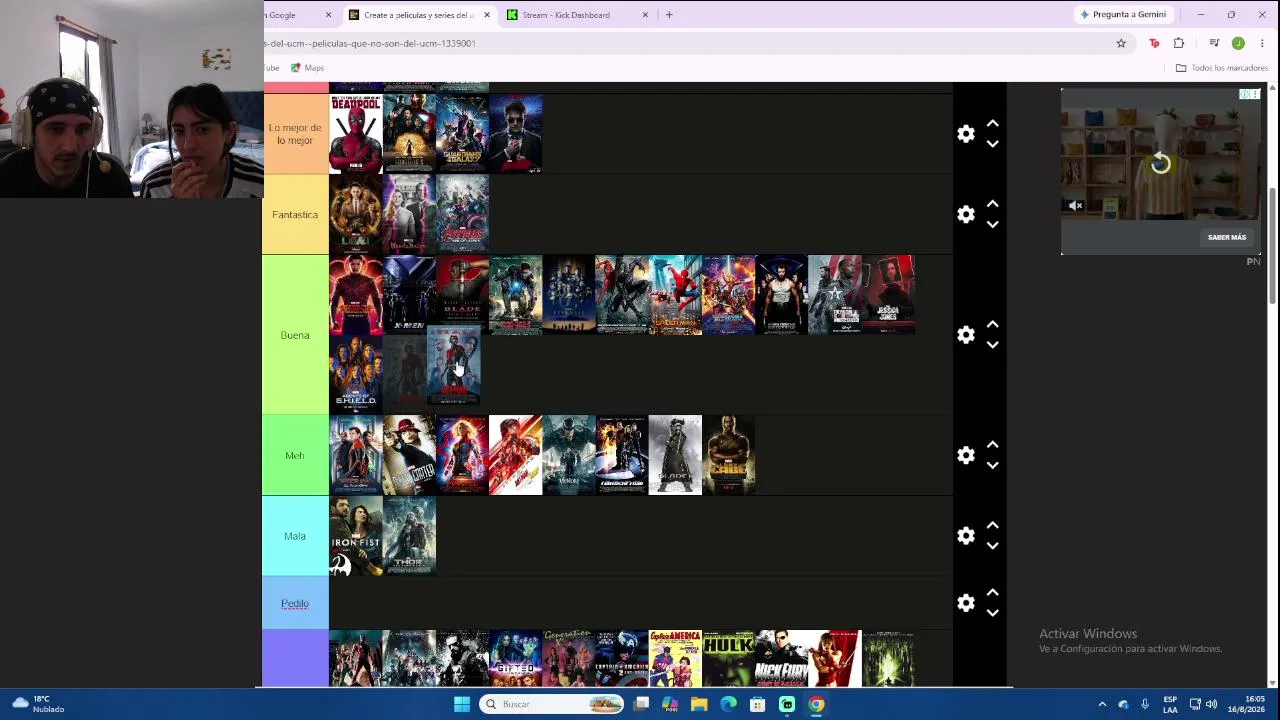Select the Deadpool poster
This screenshot has height=720, width=1280.
pyautogui.click(x=356, y=134)
